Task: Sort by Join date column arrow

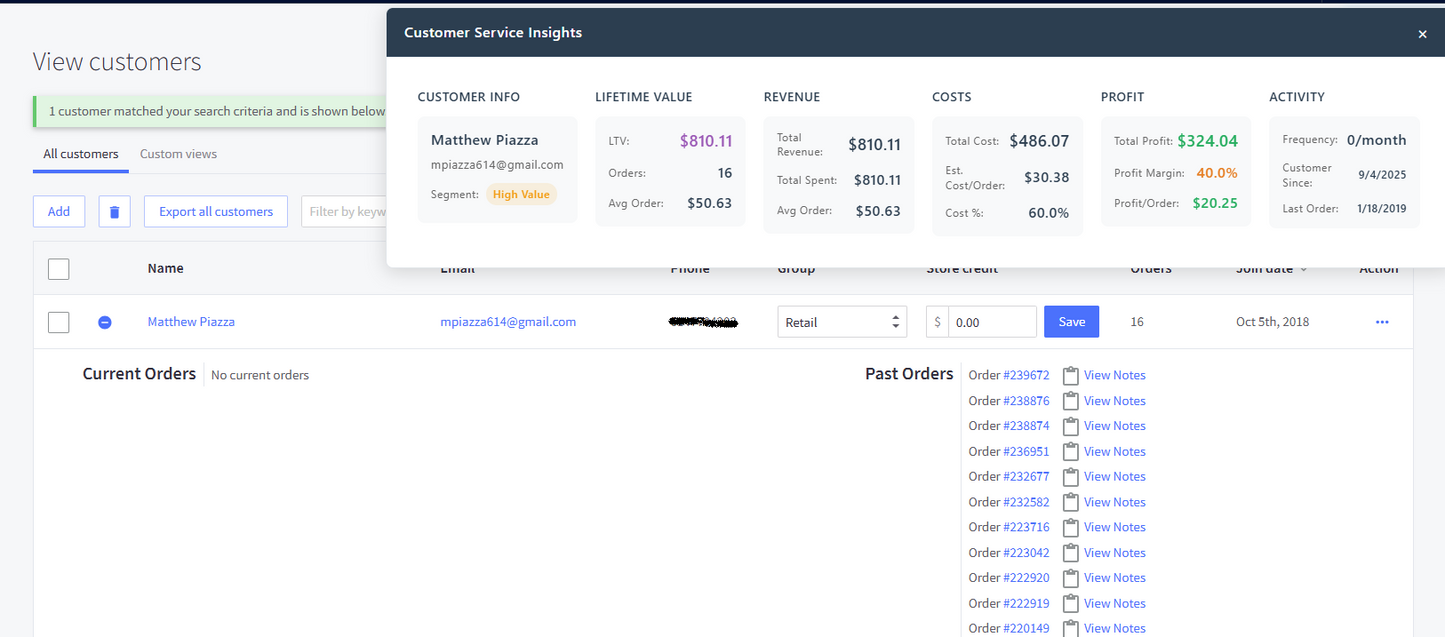Action: click(1303, 269)
